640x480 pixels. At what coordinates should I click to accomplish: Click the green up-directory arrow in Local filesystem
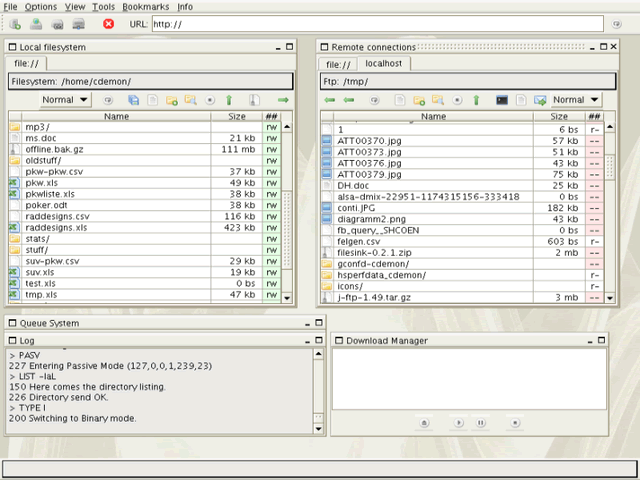click(x=229, y=100)
